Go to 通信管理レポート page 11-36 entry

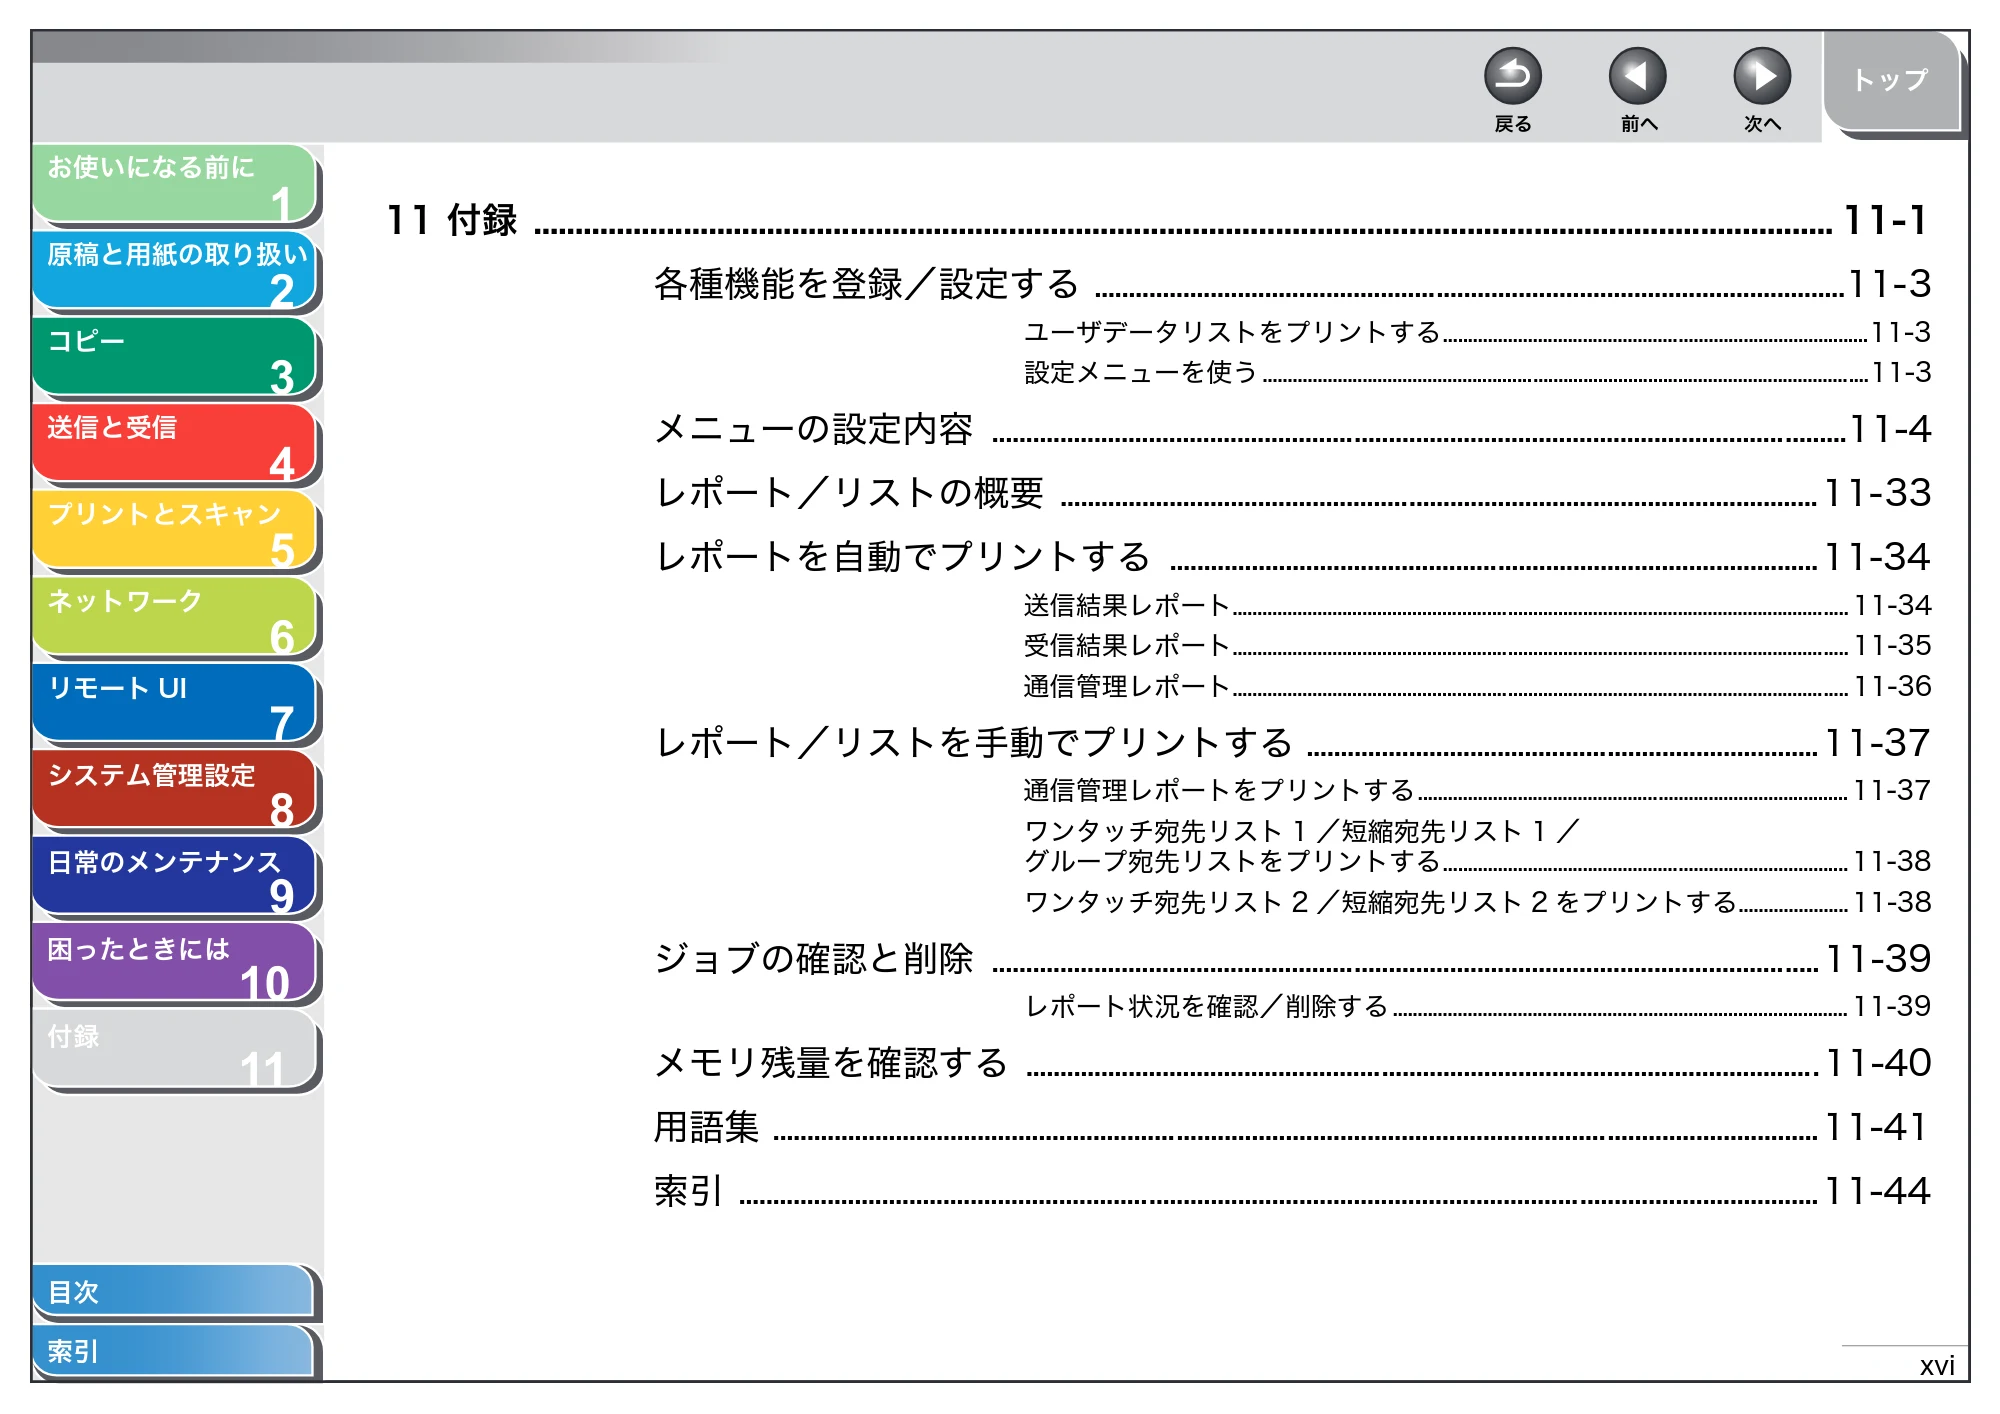(1477, 686)
